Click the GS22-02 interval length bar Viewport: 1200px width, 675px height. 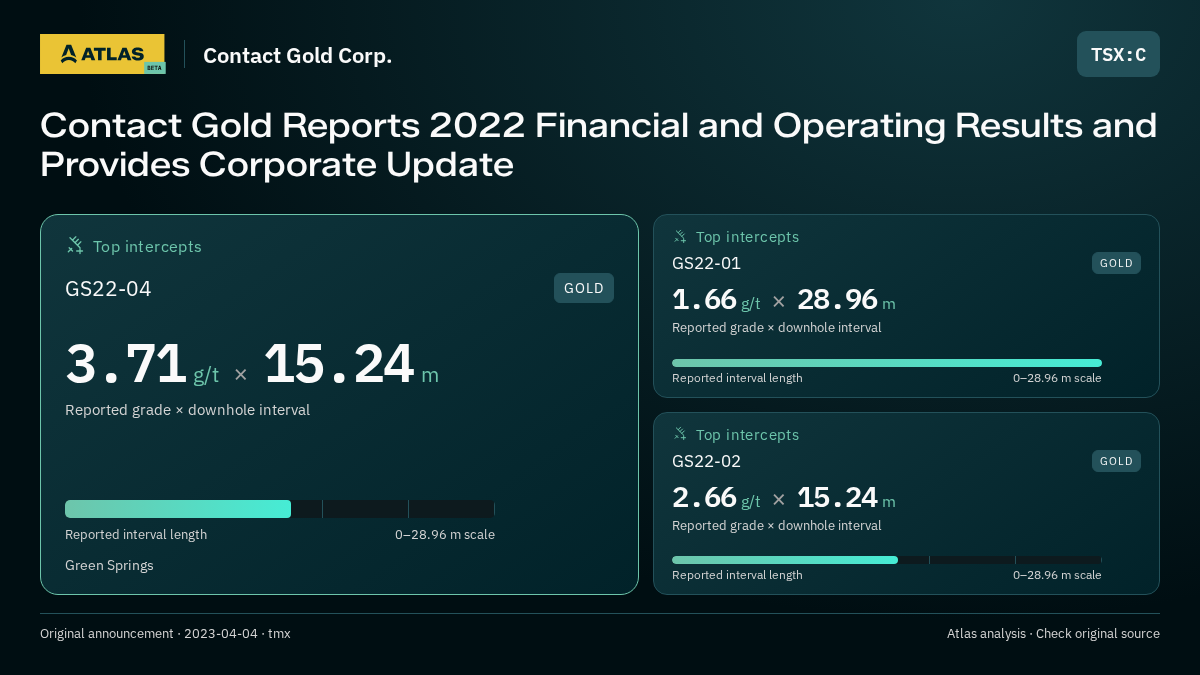pos(887,560)
